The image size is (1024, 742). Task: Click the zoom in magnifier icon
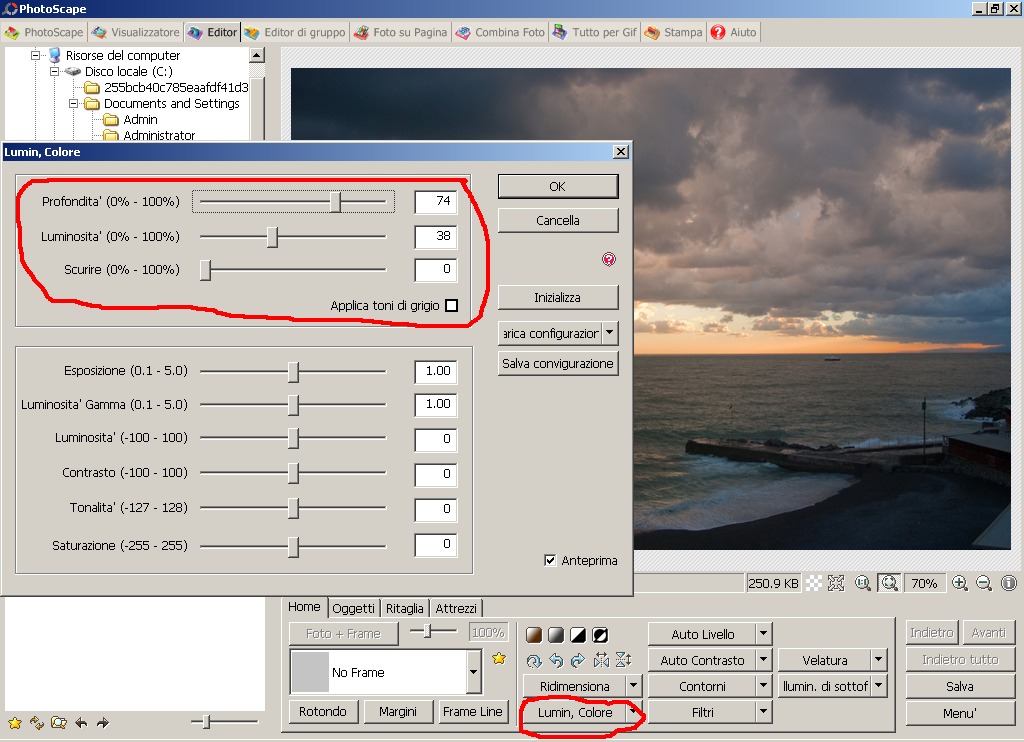click(x=959, y=583)
